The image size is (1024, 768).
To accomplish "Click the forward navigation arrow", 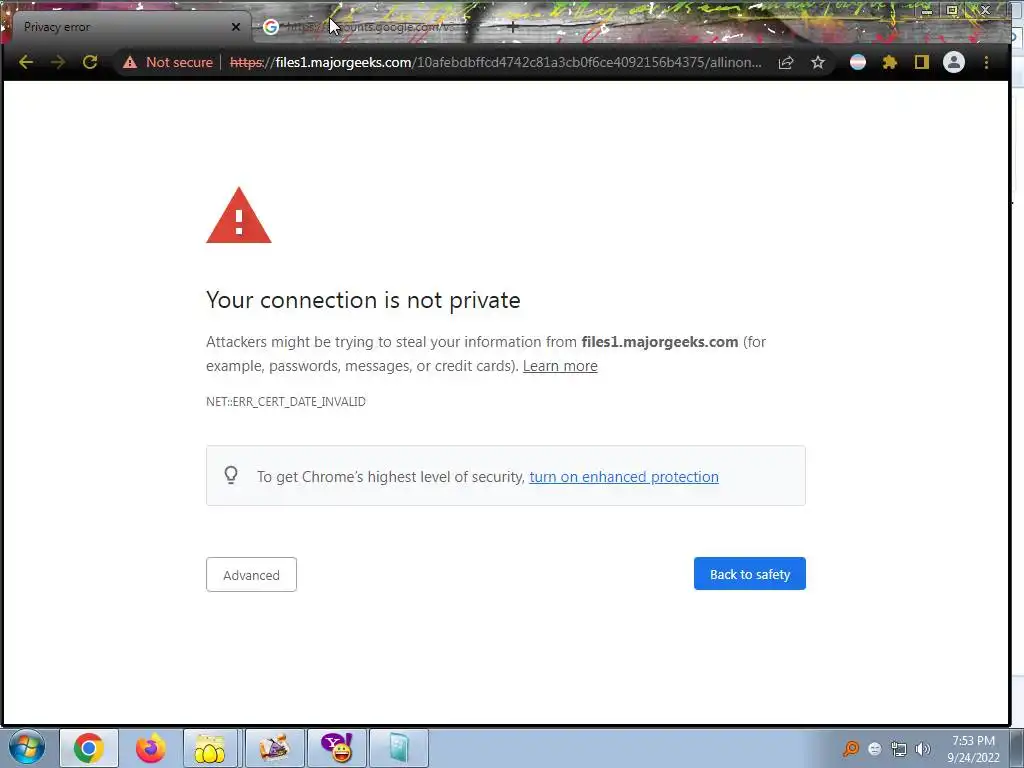I will click(x=57, y=62).
